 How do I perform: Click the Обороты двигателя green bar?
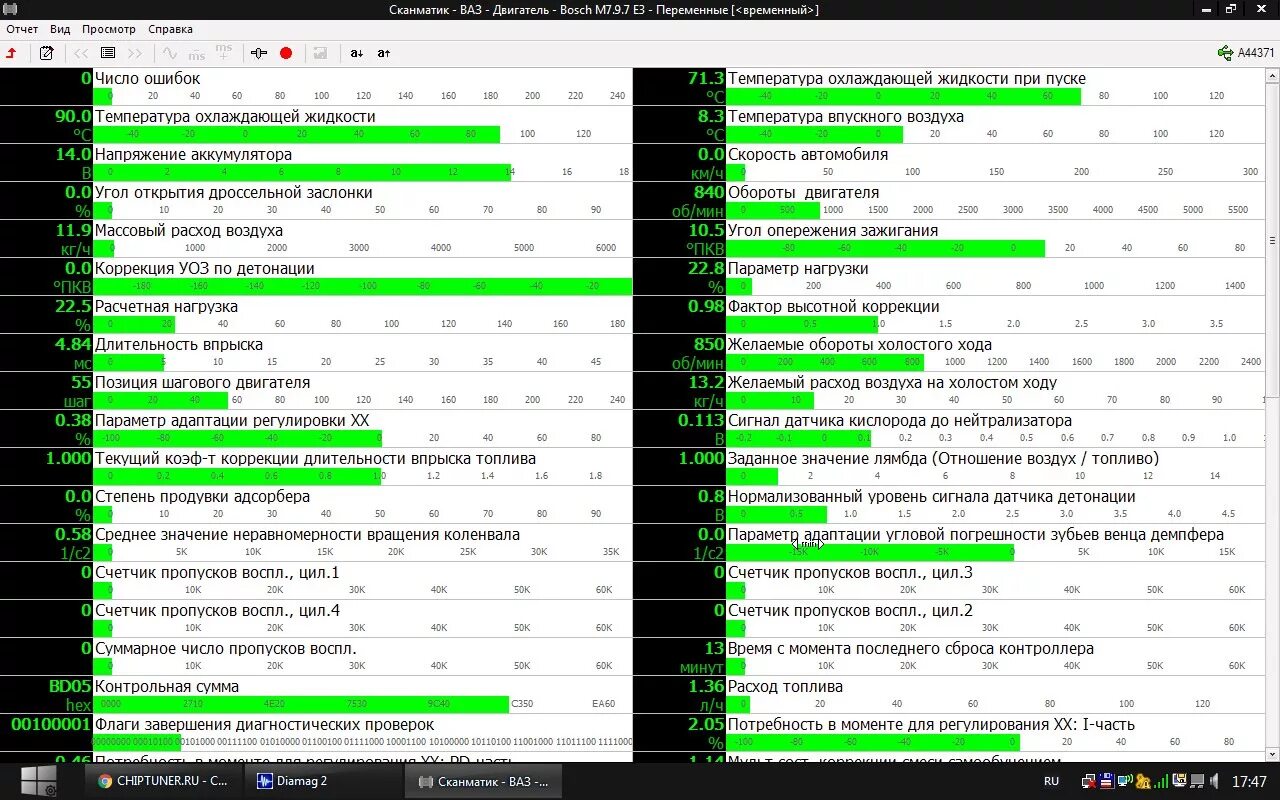(773, 210)
